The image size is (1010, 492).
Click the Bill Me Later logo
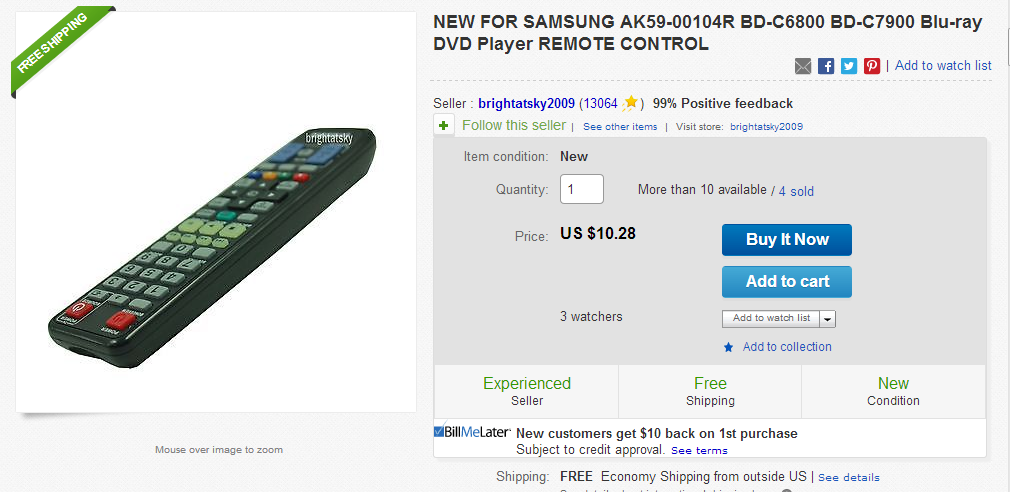coord(473,432)
